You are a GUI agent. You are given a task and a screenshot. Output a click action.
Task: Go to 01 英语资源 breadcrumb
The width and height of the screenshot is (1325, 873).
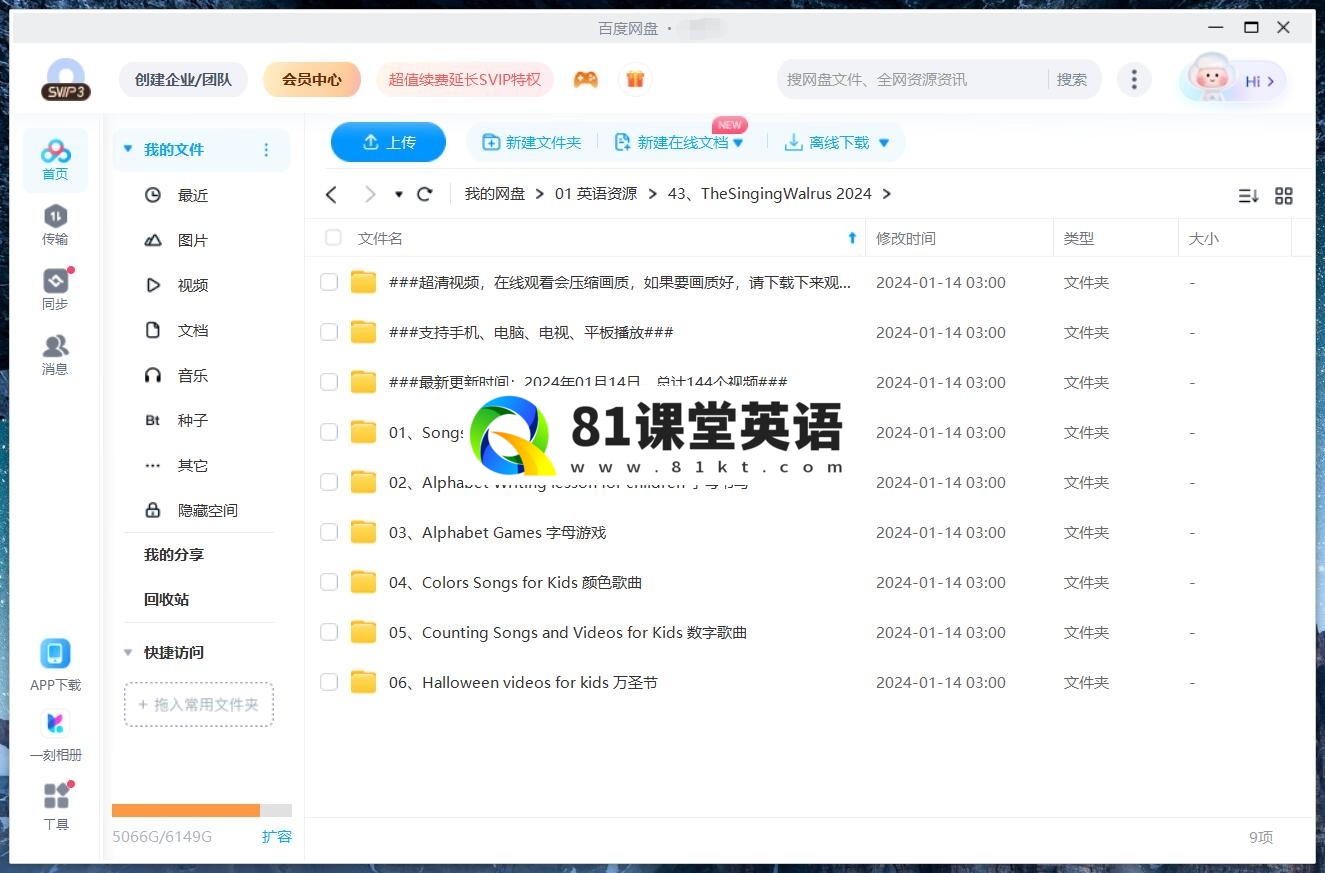(x=596, y=194)
